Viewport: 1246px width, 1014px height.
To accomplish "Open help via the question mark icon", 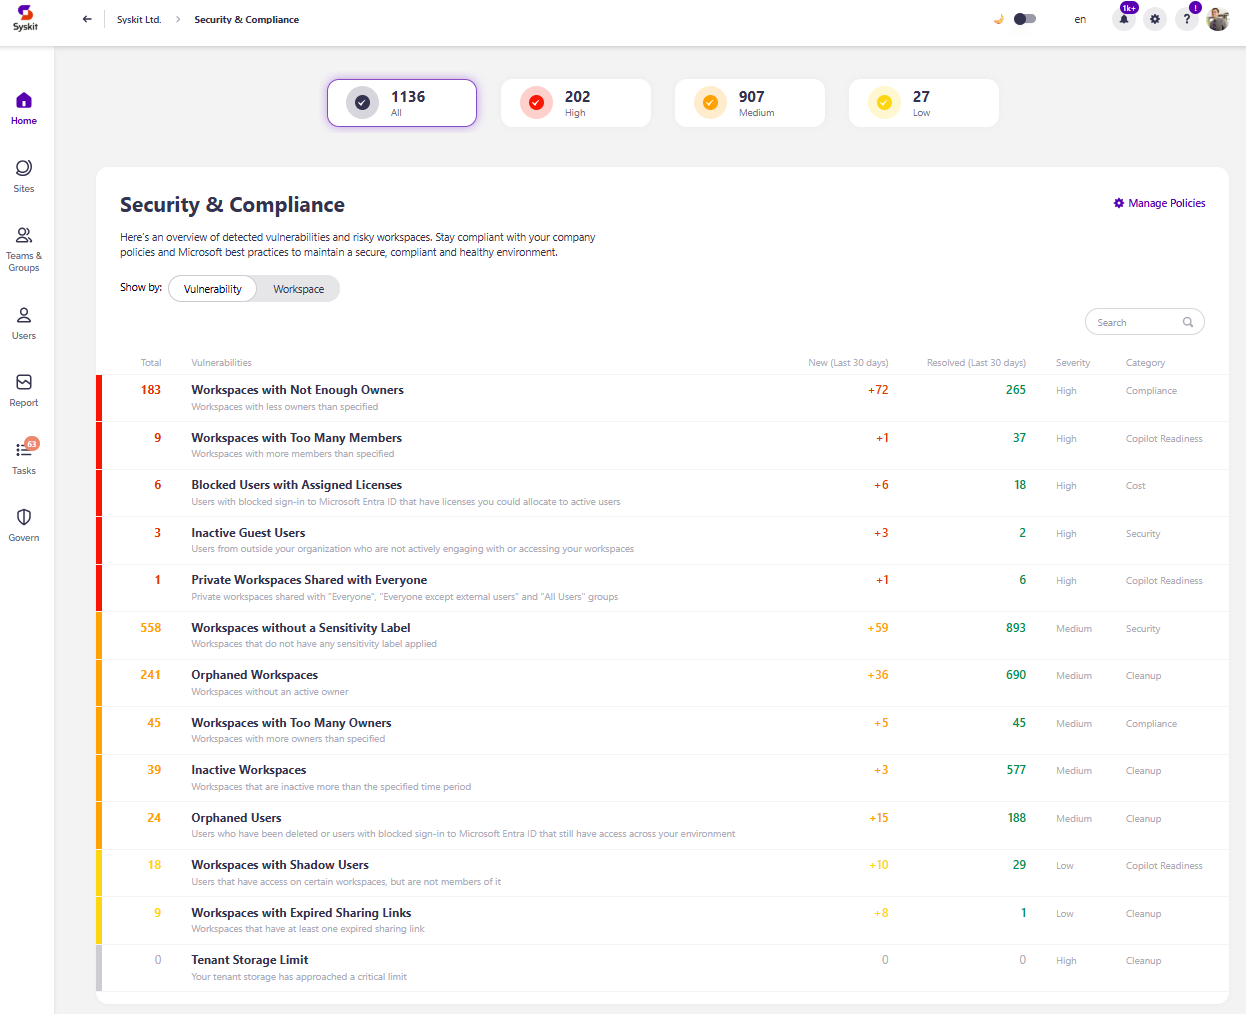I will [x=1187, y=19].
